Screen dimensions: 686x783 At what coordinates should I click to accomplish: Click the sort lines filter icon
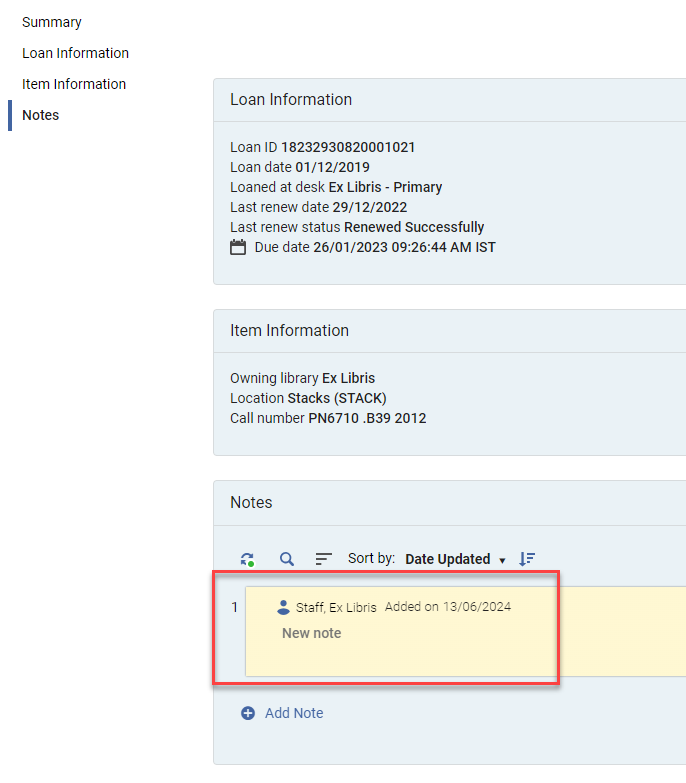323,559
